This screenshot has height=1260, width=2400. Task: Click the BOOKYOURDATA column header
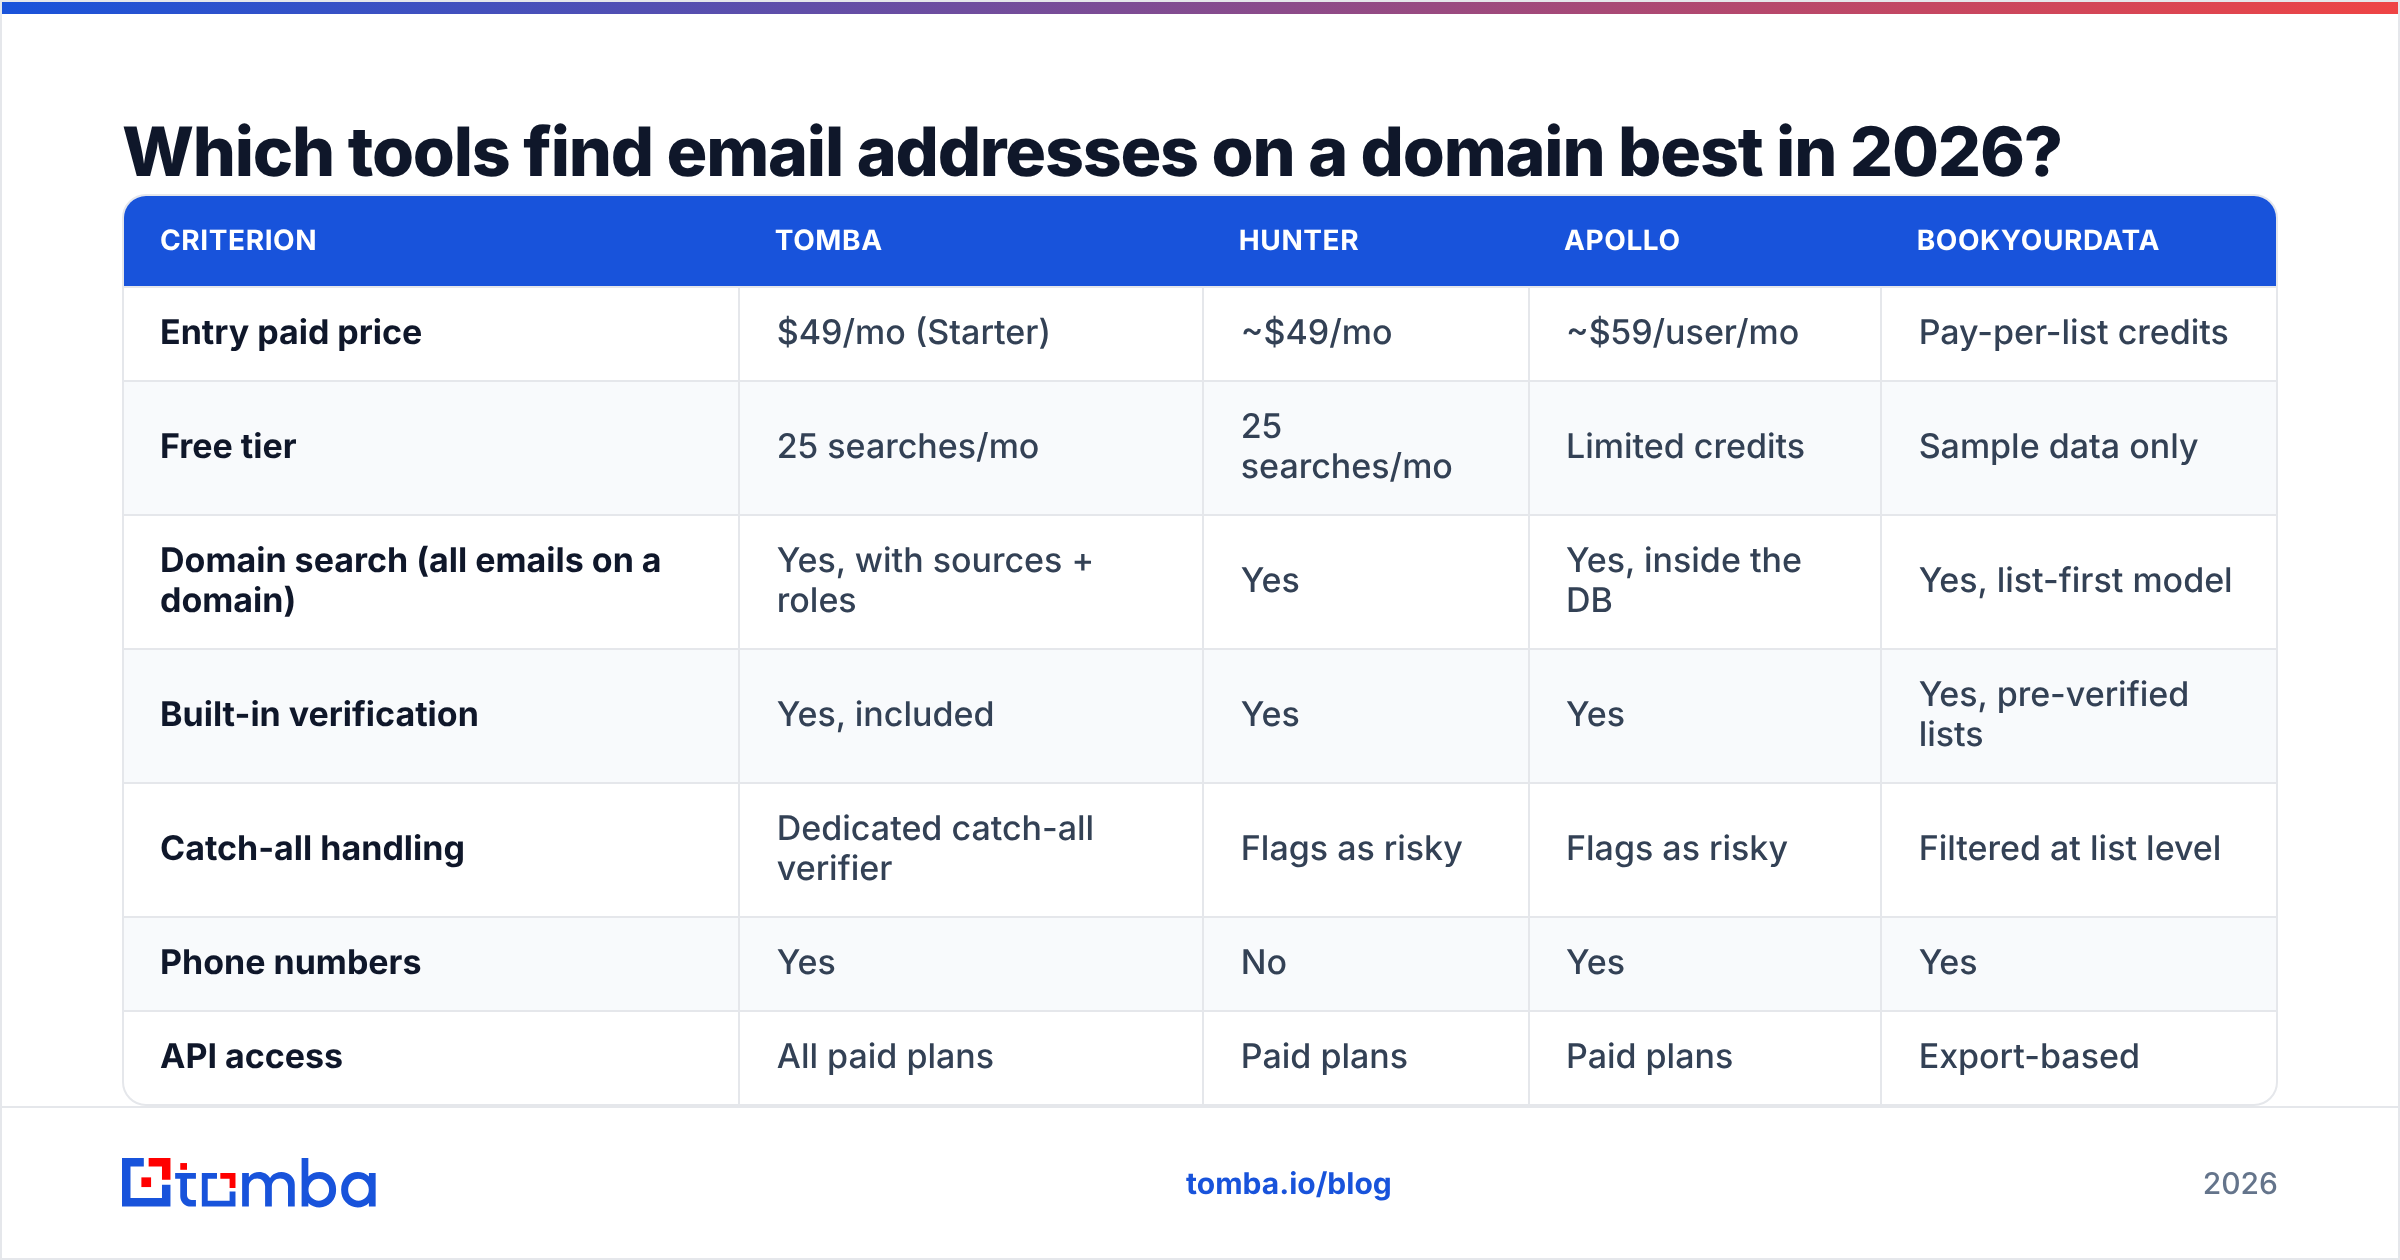click(2037, 240)
